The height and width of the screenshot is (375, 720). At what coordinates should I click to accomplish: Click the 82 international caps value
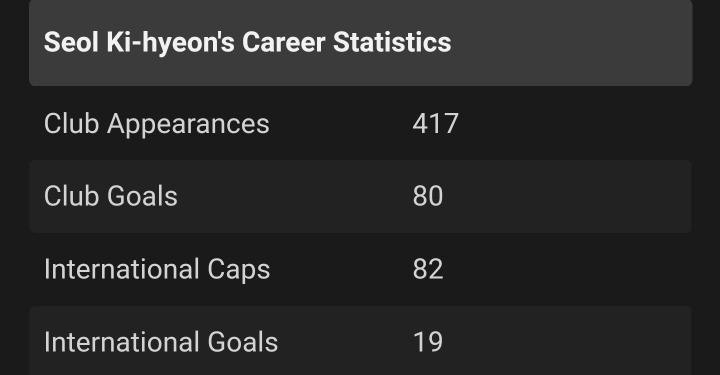[428, 269]
